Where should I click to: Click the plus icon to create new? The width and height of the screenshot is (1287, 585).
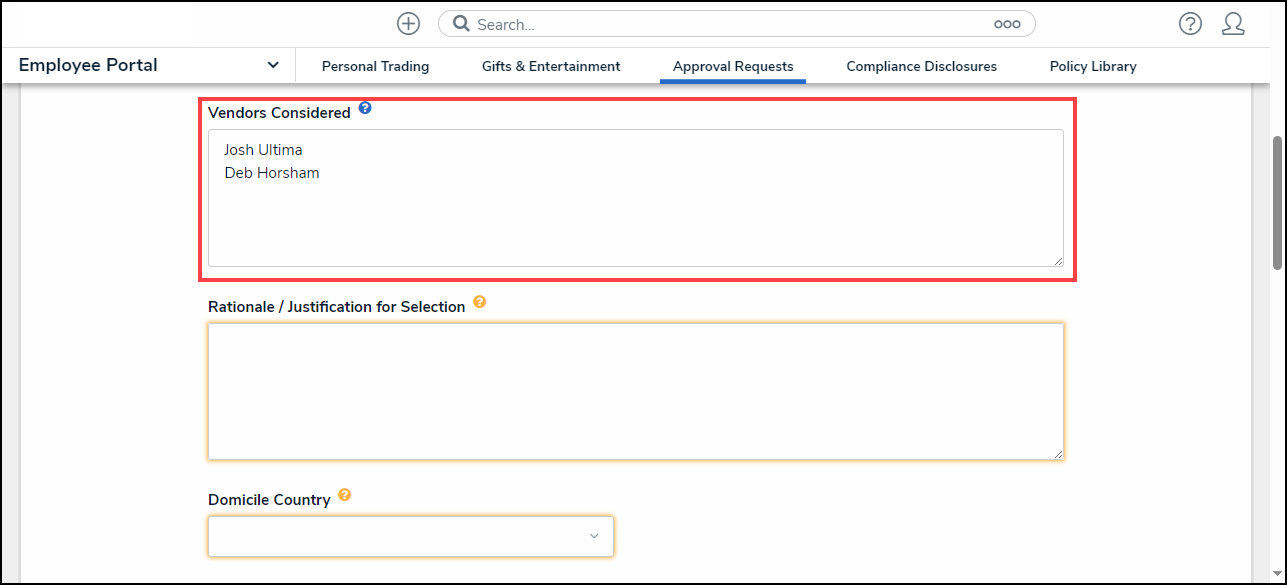408,24
